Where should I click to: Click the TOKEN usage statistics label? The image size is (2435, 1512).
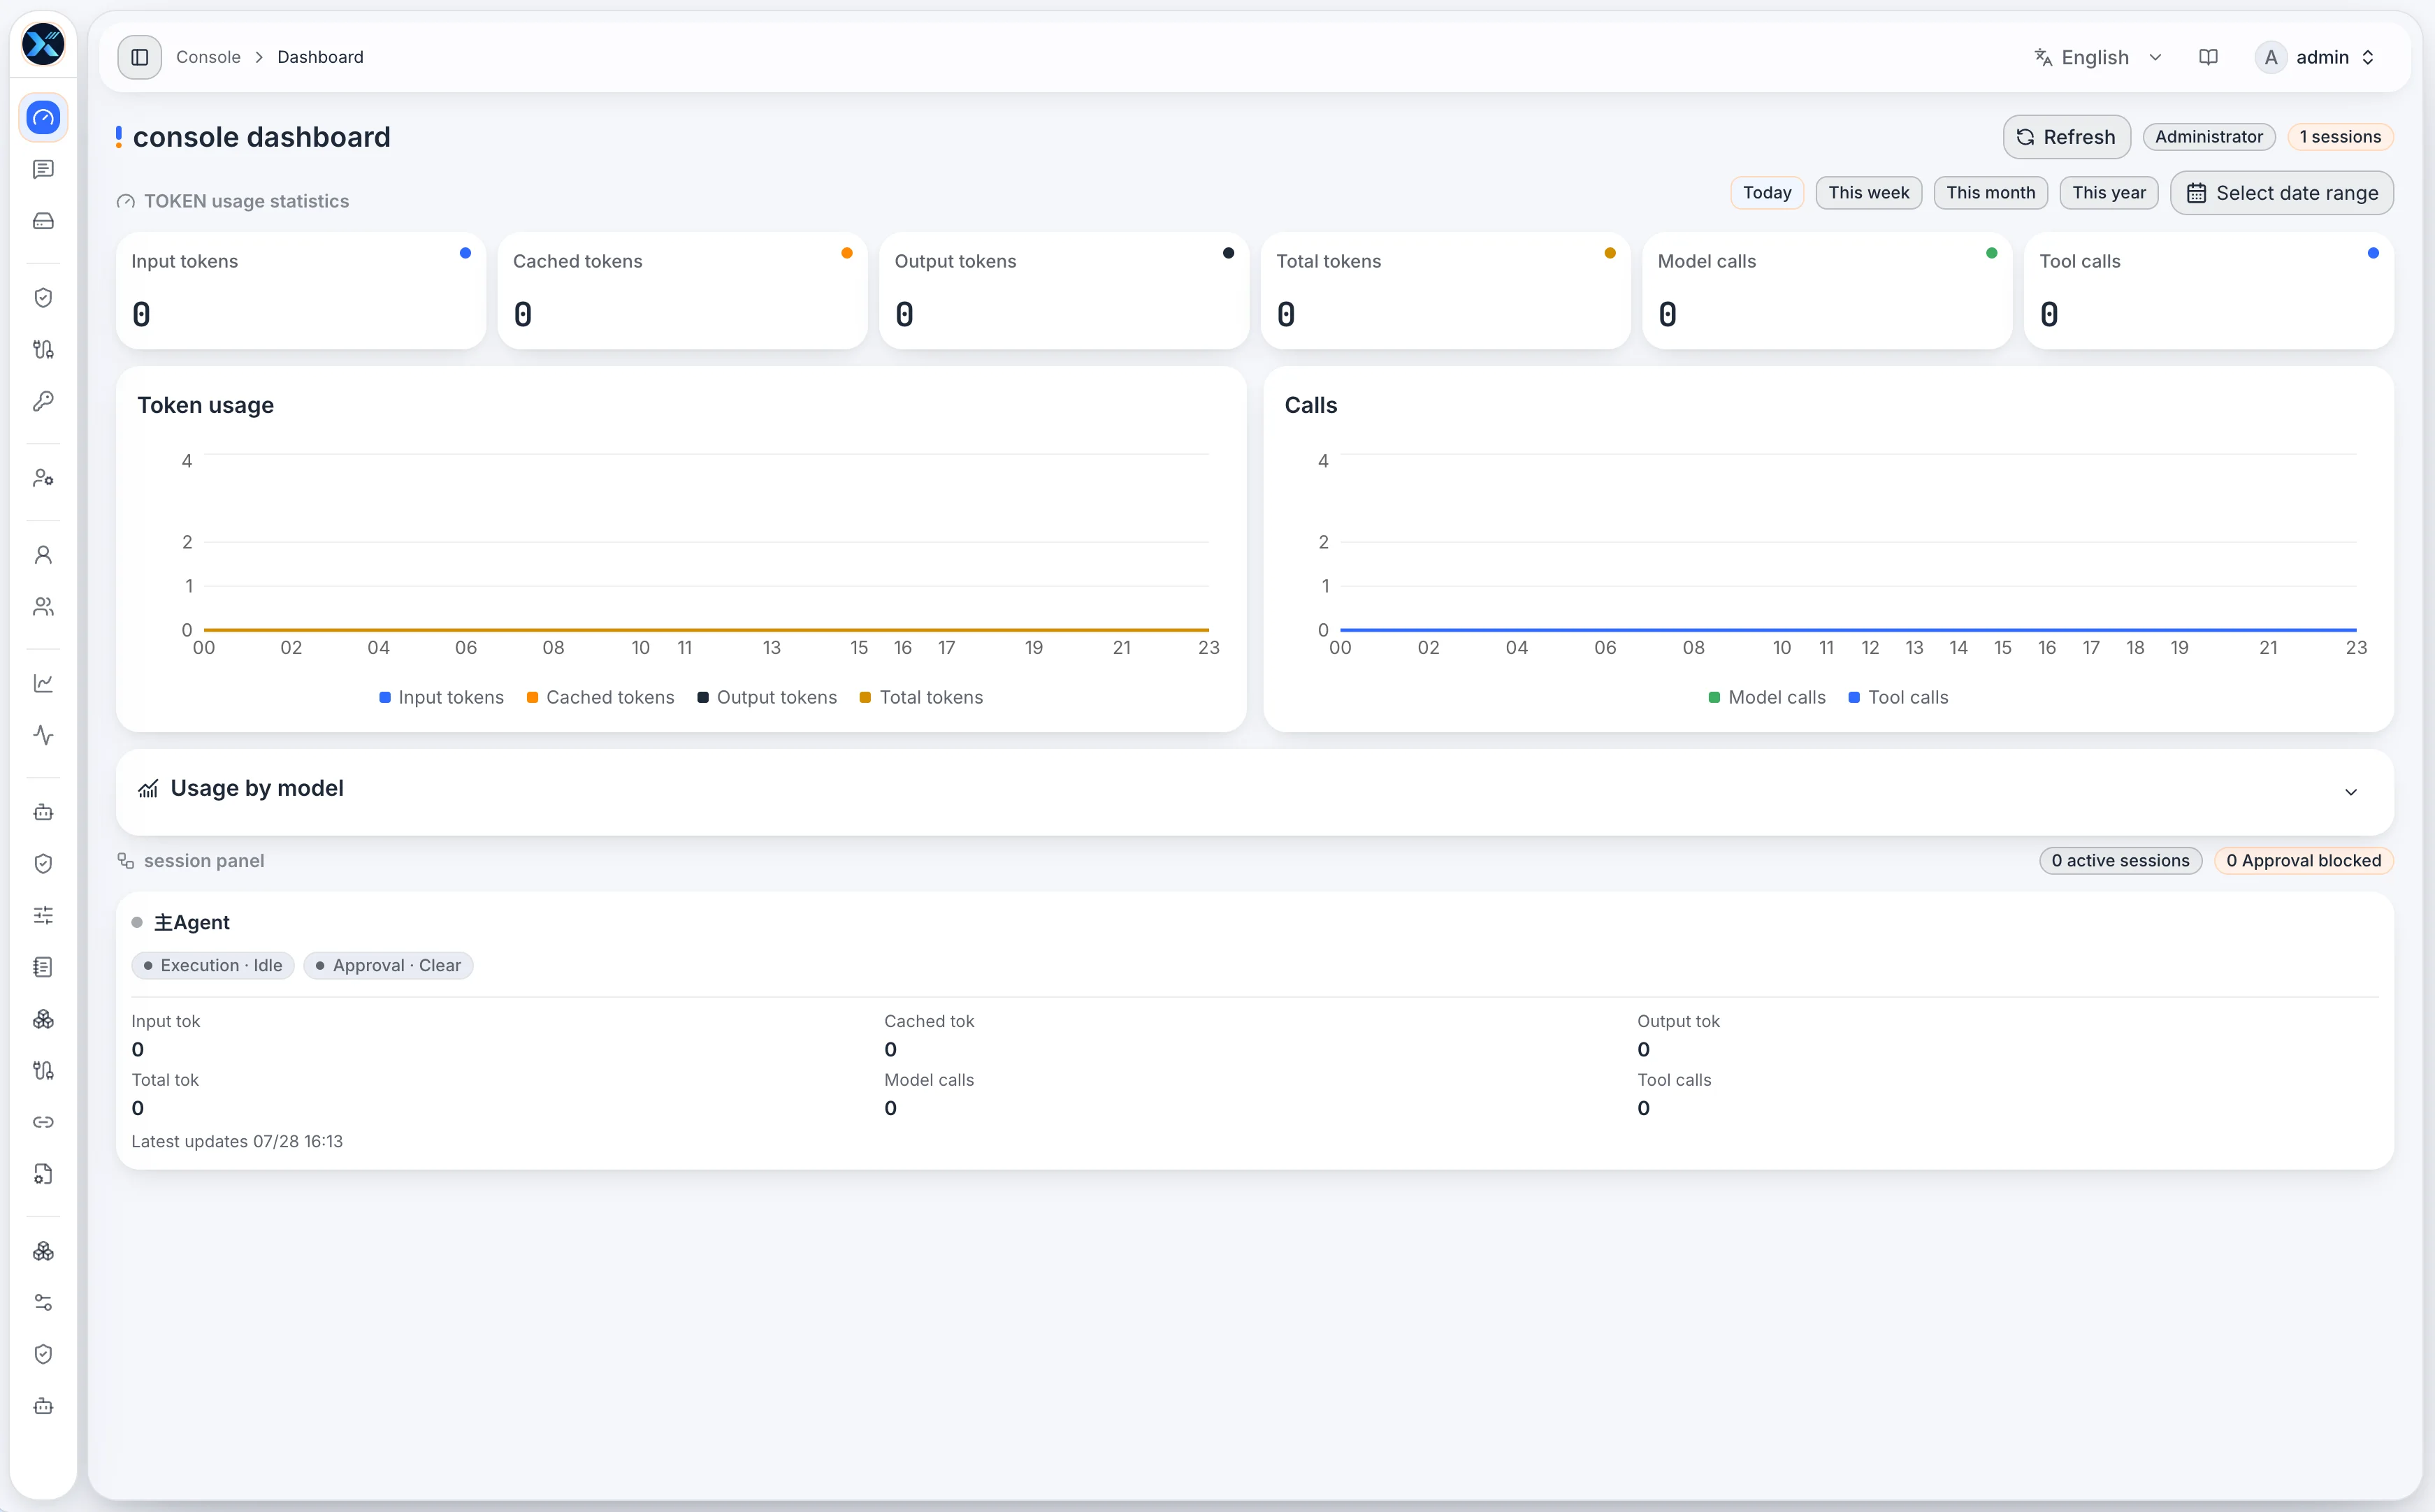pyautogui.click(x=246, y=201)
